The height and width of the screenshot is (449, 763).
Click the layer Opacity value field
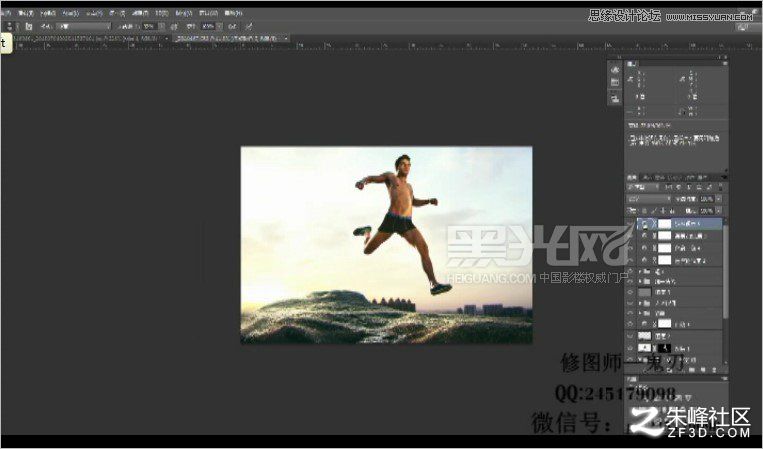pos(707,199)
